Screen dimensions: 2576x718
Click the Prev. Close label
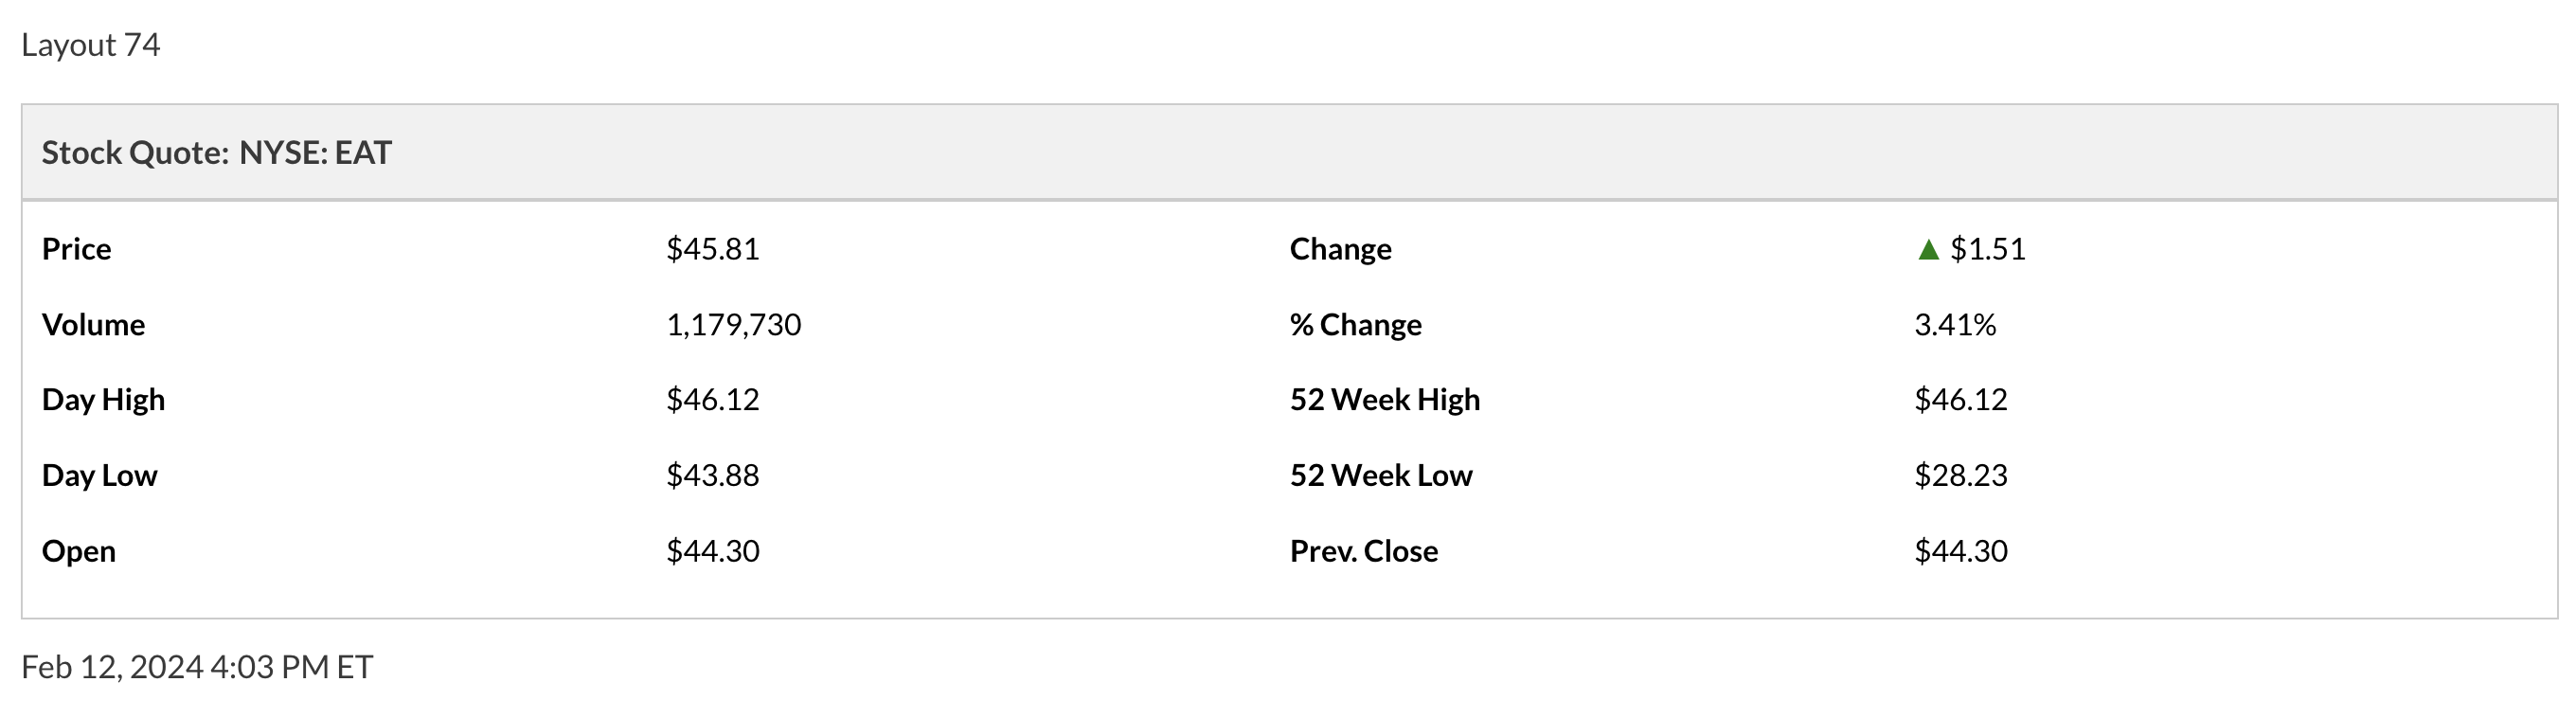1363,551
